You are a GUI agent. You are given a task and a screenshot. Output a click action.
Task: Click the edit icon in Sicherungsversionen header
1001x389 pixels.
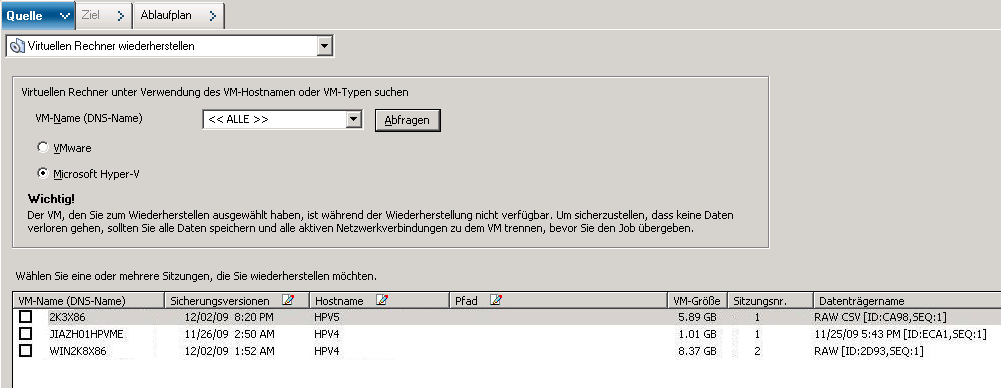click(288, 300)
